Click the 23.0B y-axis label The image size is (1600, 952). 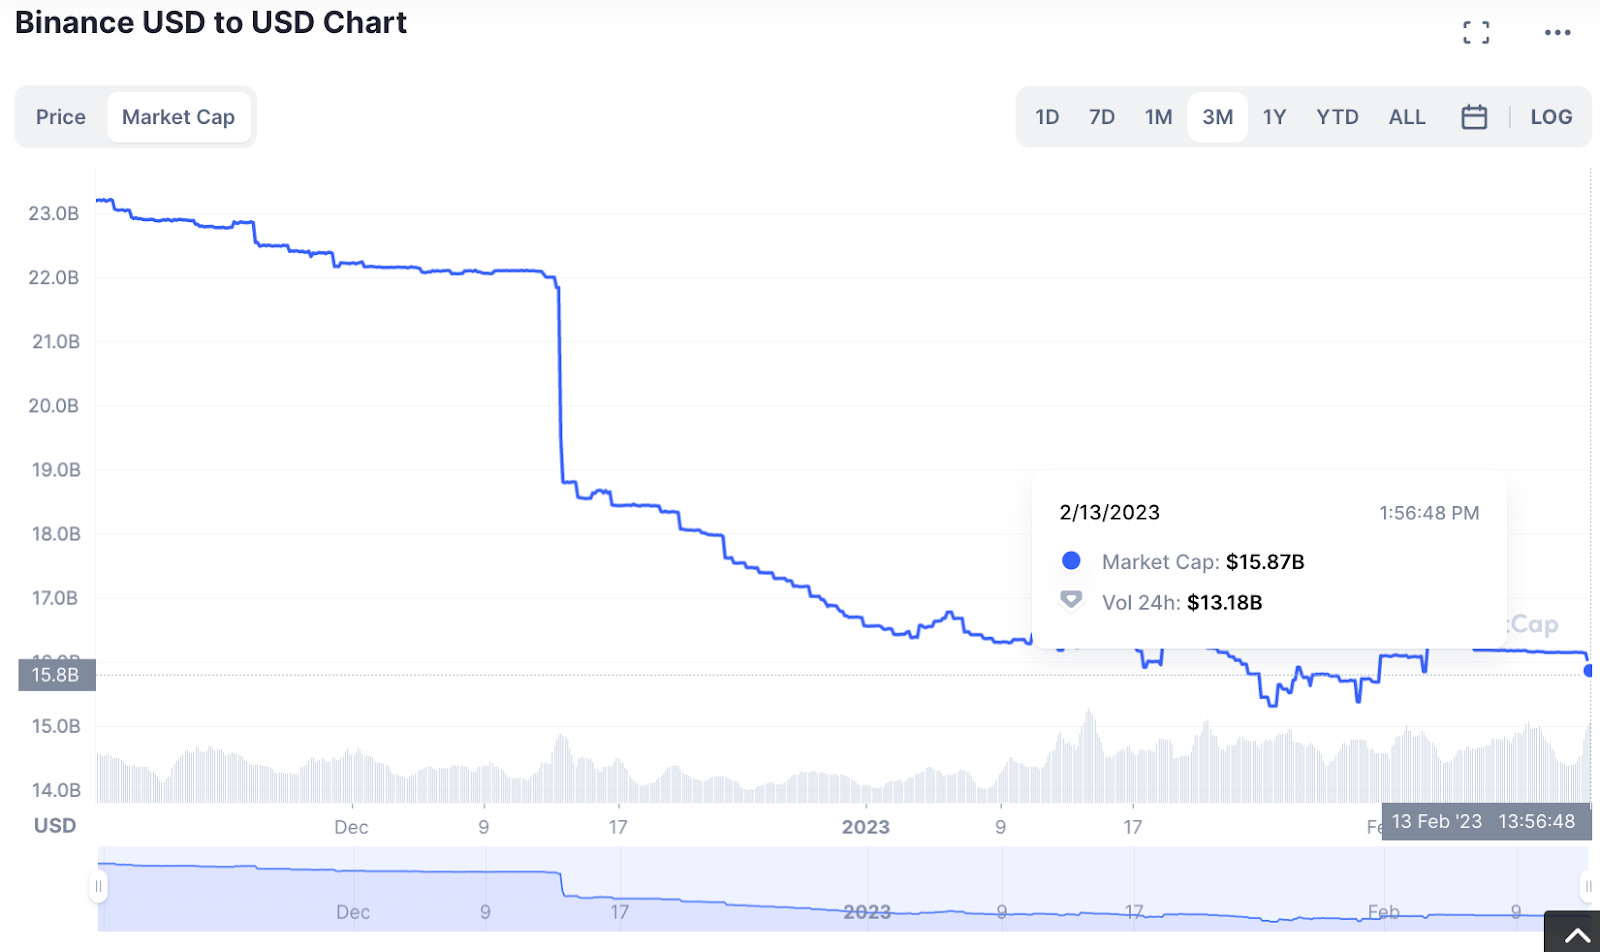point(54,213)
